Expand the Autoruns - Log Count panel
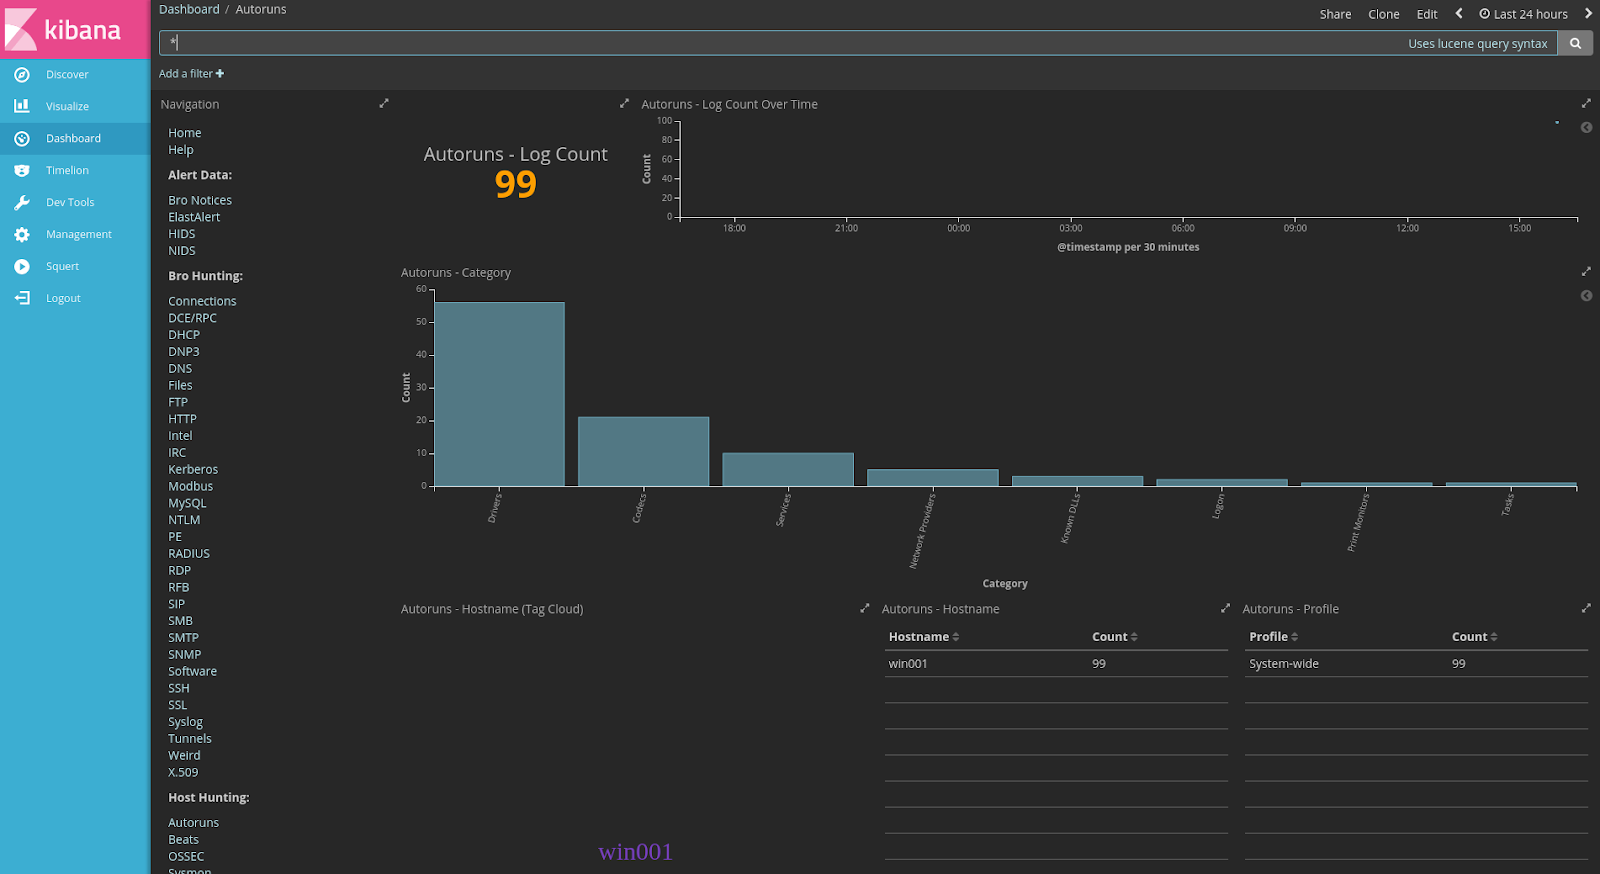This screenshot has width=1600, height=874. click(625, 103)
